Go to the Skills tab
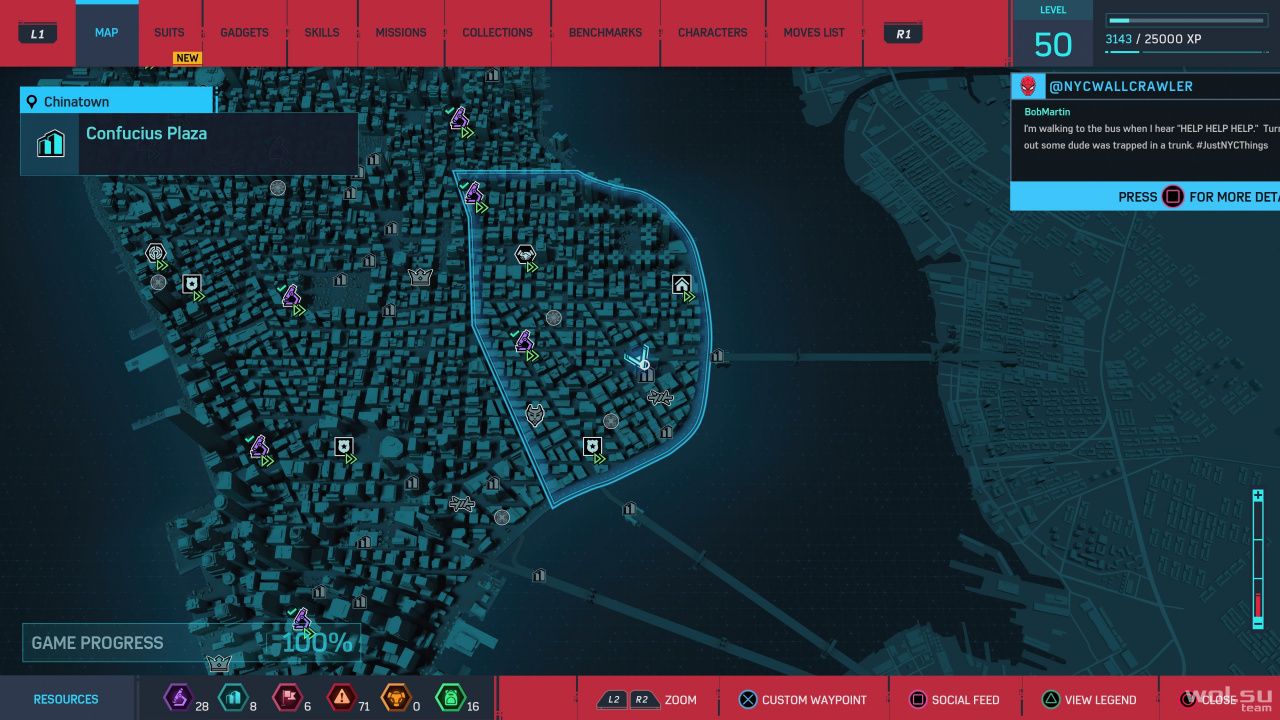 321,33
